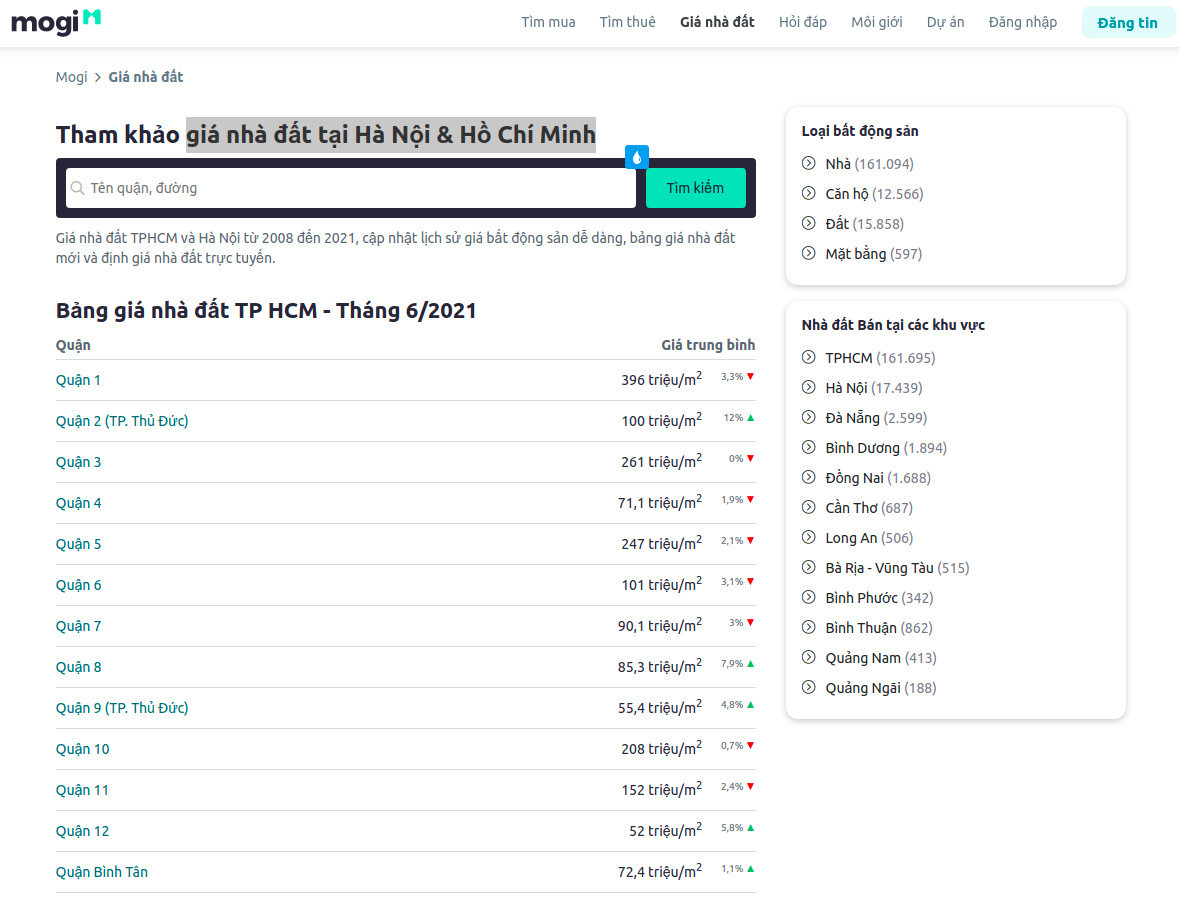Image resolution: width=1179 pixels, height=897 pixels.
Task: Go to Giá nhà đất page
Action: pos(717,23)
